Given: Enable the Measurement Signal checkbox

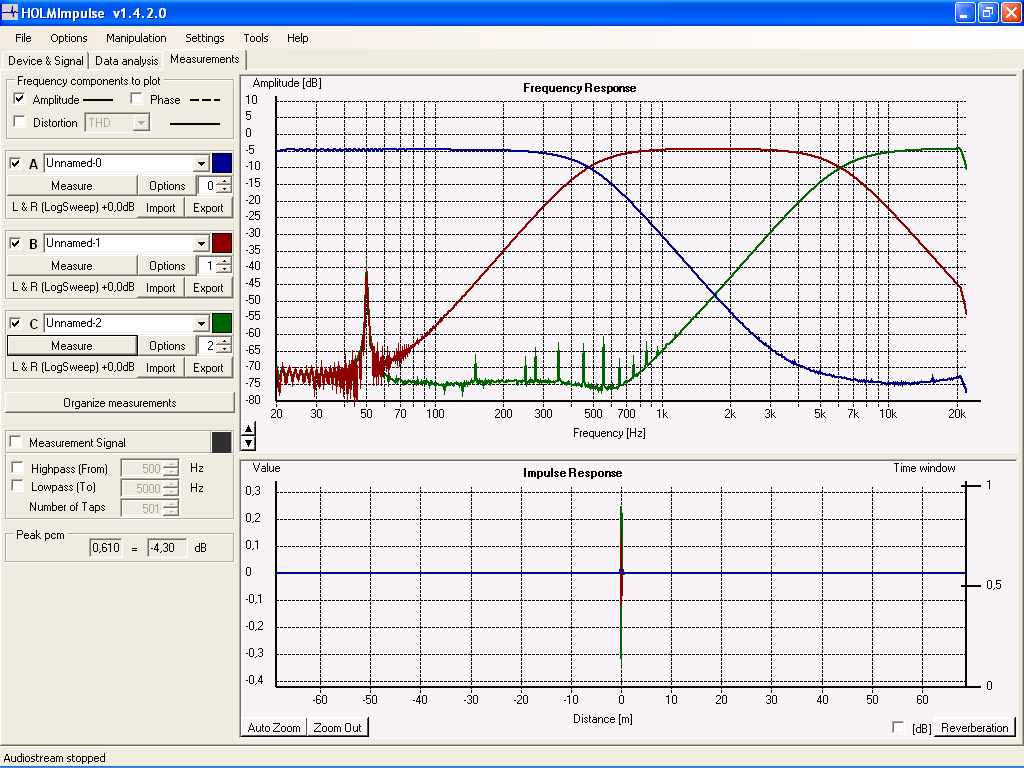Looking at the screenshot, I should pos(16,442).
